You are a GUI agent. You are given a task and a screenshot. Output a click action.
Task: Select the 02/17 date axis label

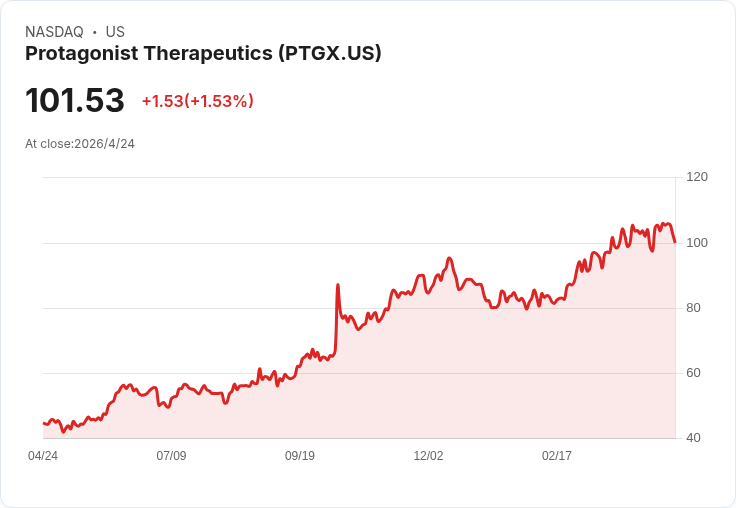click(557, 455)
